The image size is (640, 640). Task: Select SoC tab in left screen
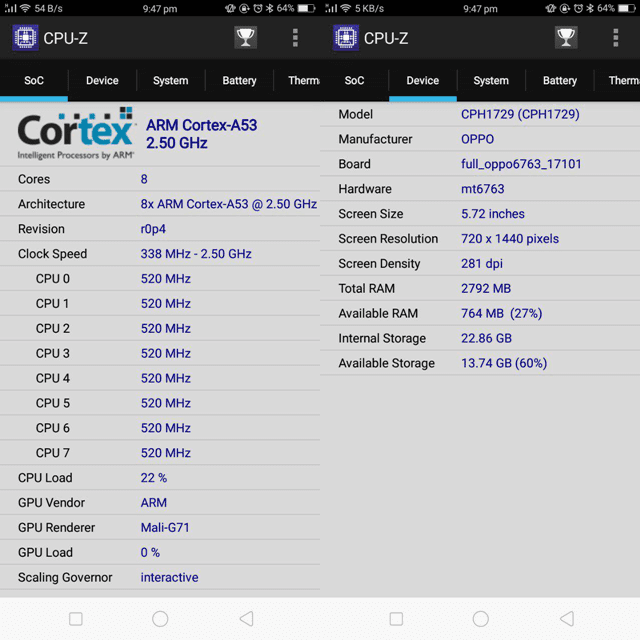pos(34,80)
